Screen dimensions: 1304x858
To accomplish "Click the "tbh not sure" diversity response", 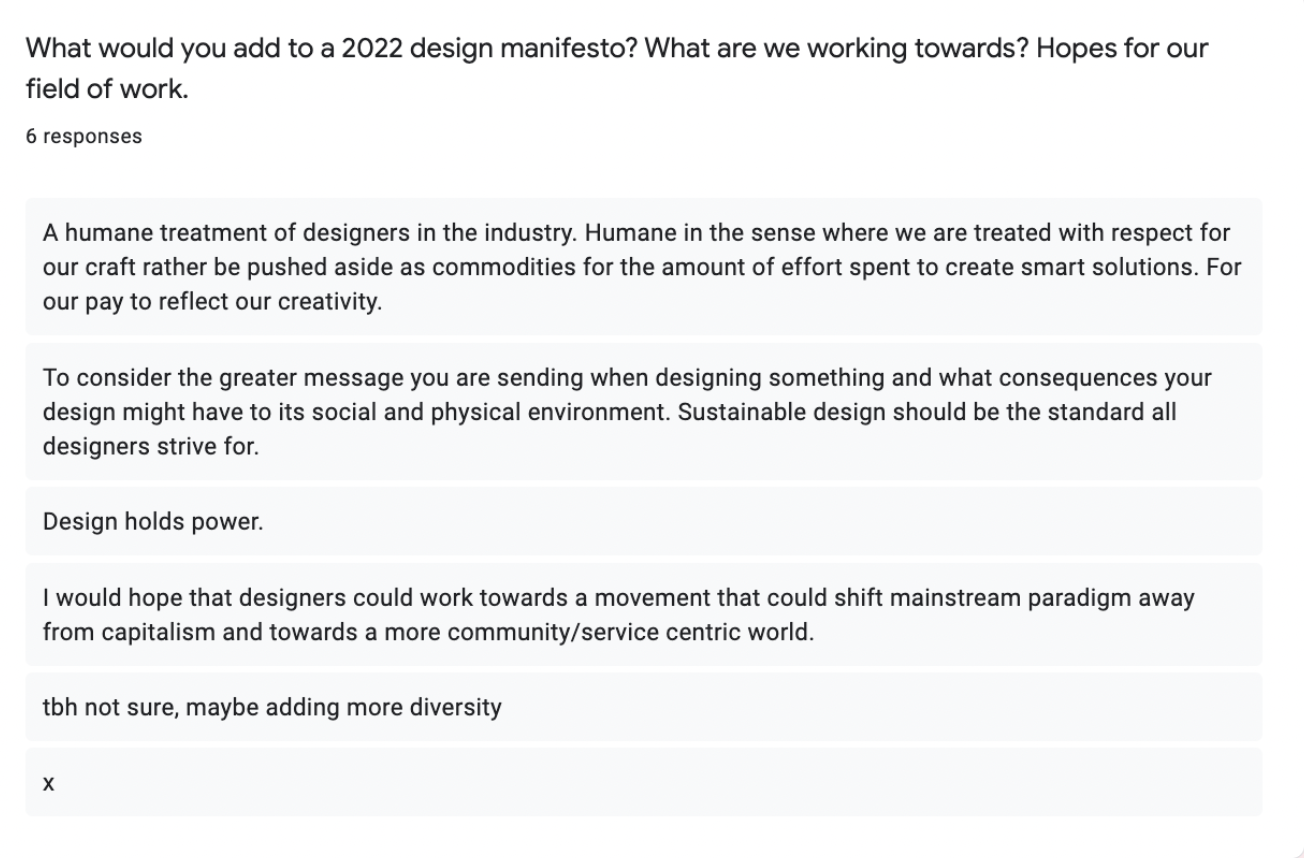I will click(272, 708).
